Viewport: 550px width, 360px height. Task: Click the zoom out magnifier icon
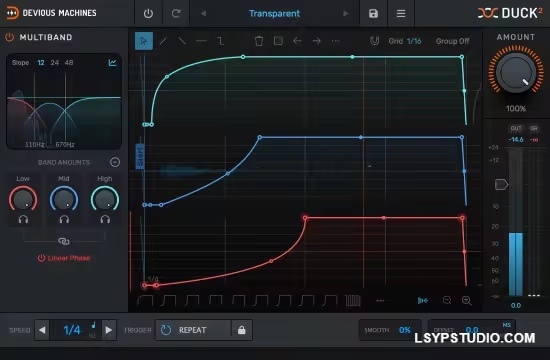(447, 300)
